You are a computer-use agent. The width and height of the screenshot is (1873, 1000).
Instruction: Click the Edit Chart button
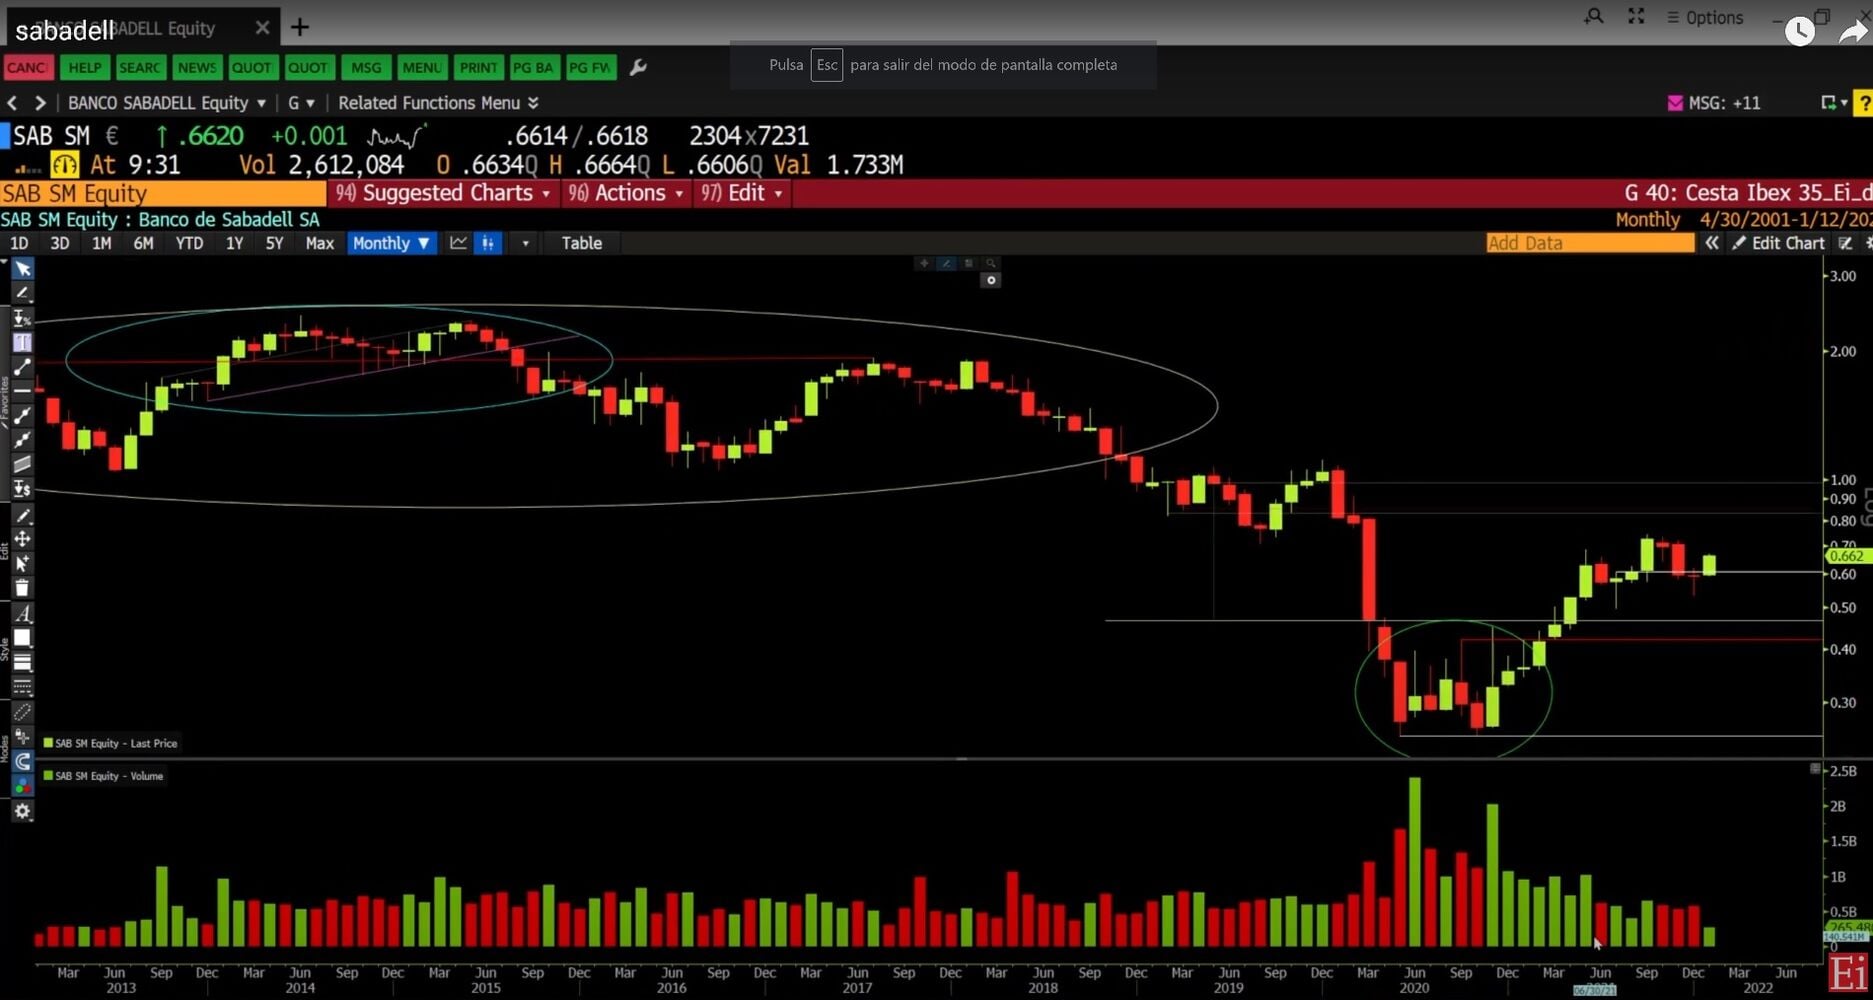(1779, 243)
